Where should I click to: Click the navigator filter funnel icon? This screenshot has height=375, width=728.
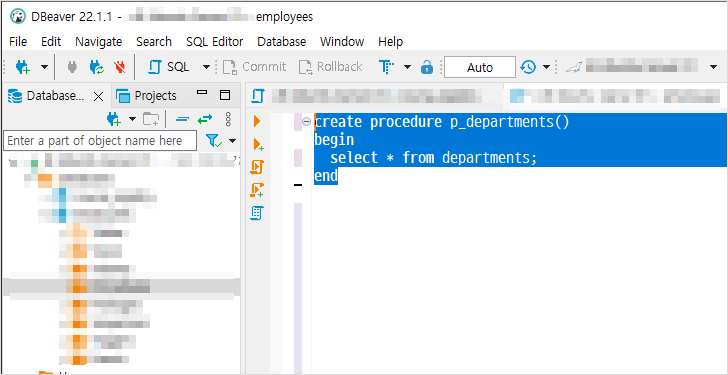(x=214, y=140)
